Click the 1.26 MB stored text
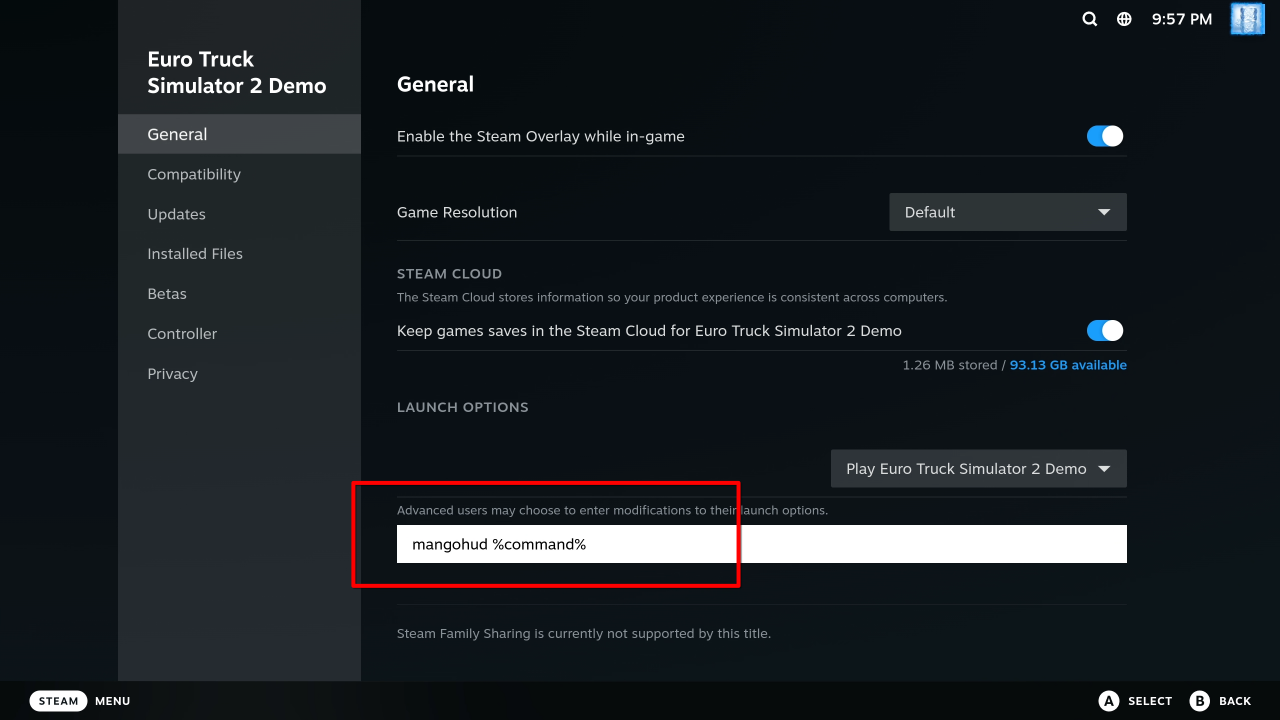 948,365
